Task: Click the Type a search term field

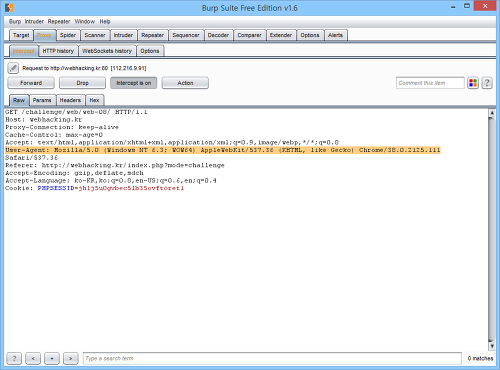Action: (272, 358)
